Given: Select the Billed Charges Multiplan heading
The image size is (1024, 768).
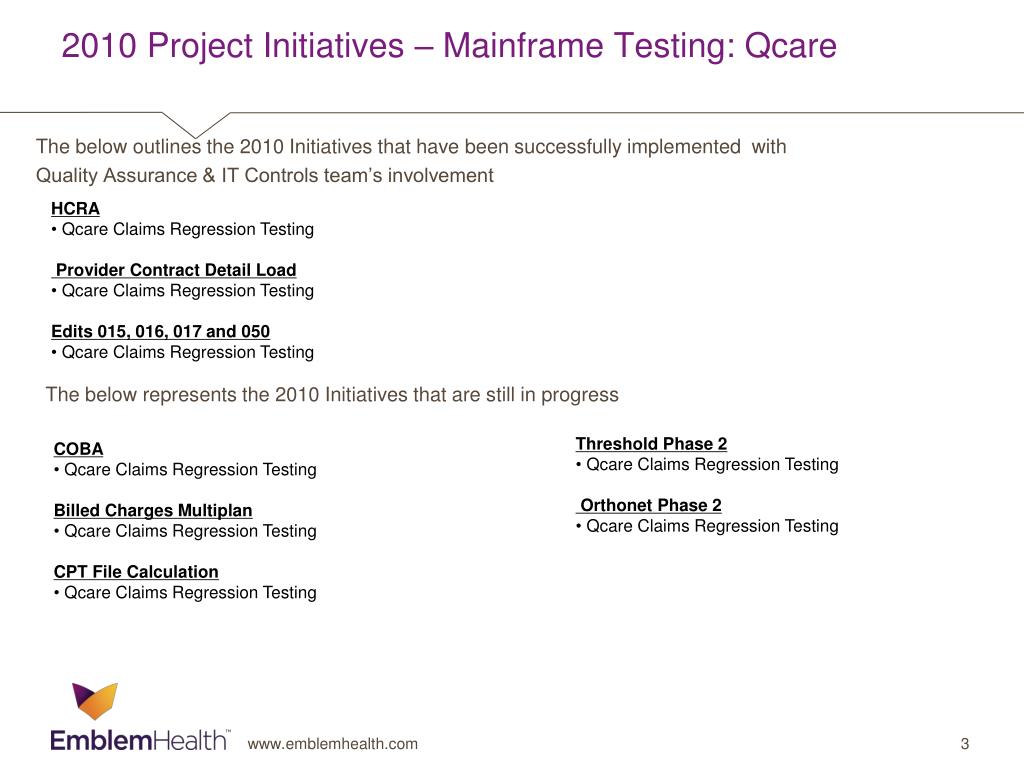Looking at the screenshot, I should (x=153, y=511).
